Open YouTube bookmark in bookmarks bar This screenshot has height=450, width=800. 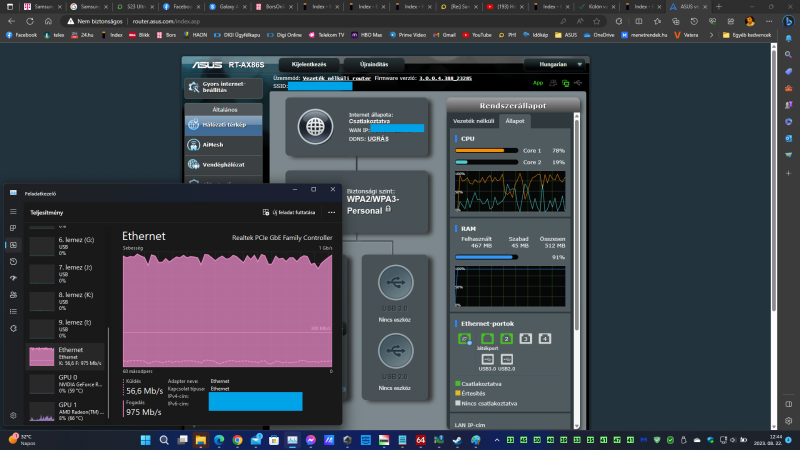coord(477,35)
